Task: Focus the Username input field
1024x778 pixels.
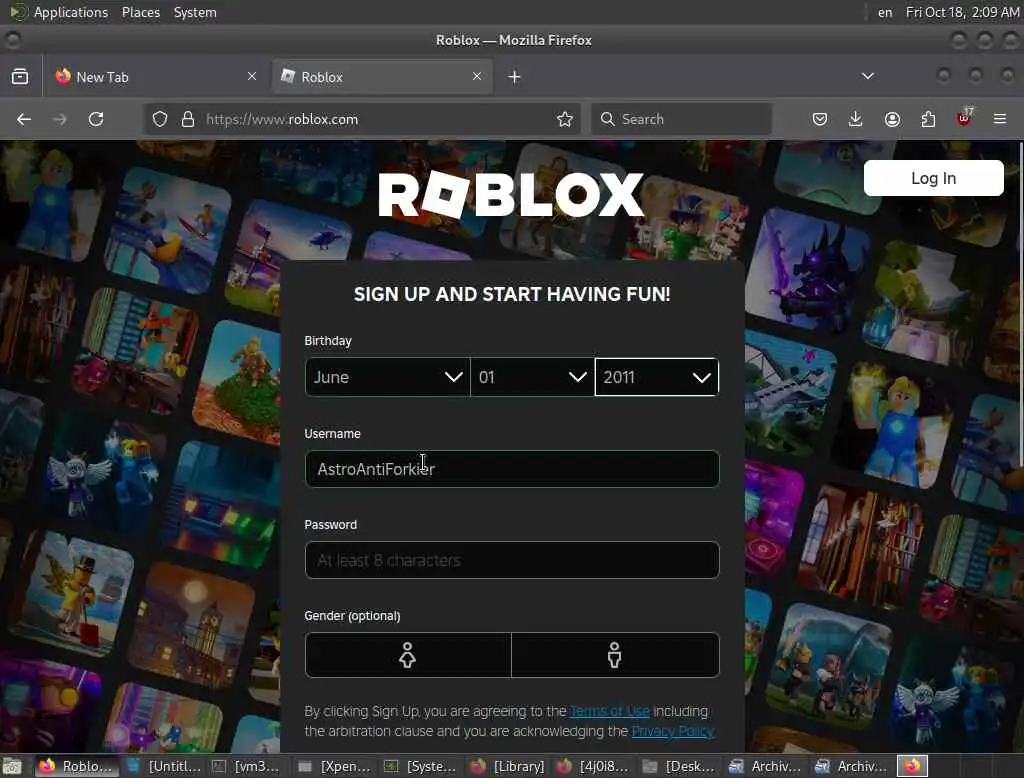Action: 512,469
